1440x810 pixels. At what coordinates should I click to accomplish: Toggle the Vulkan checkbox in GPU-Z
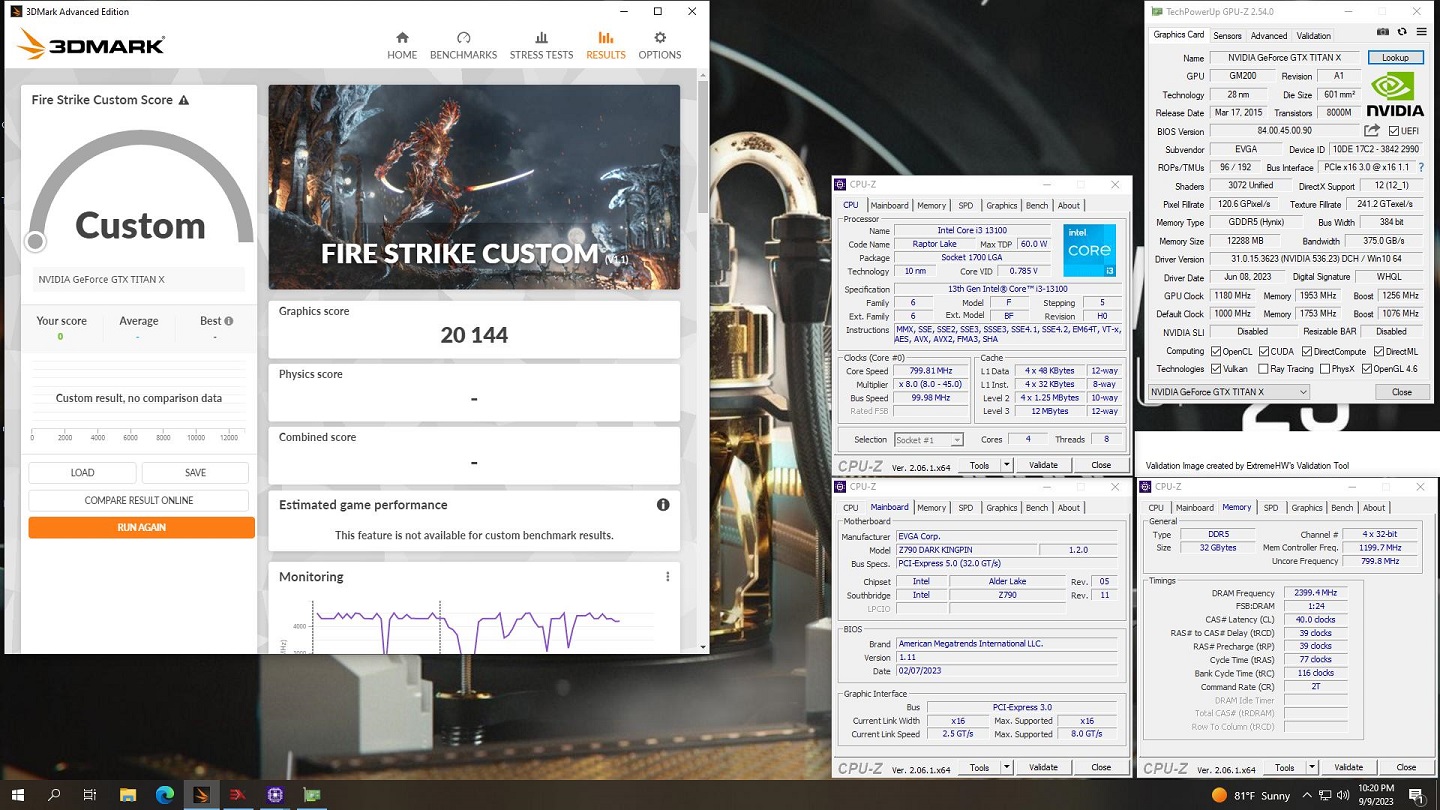[1216, 369]
